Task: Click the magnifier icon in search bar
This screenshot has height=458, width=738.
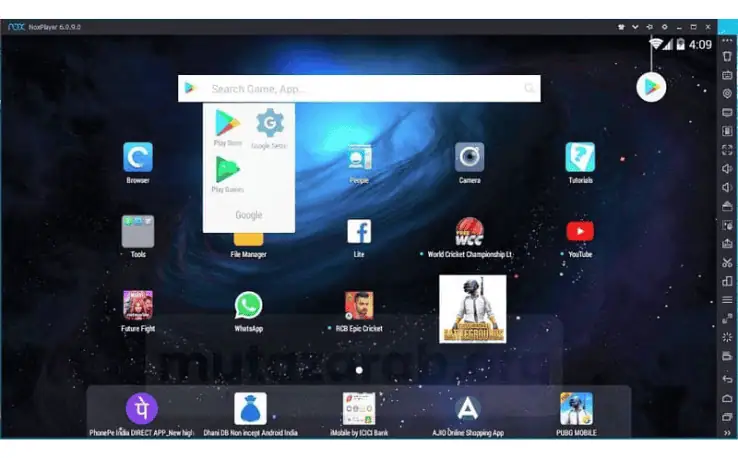Action: pyautogui.click(x=529, y=88)
